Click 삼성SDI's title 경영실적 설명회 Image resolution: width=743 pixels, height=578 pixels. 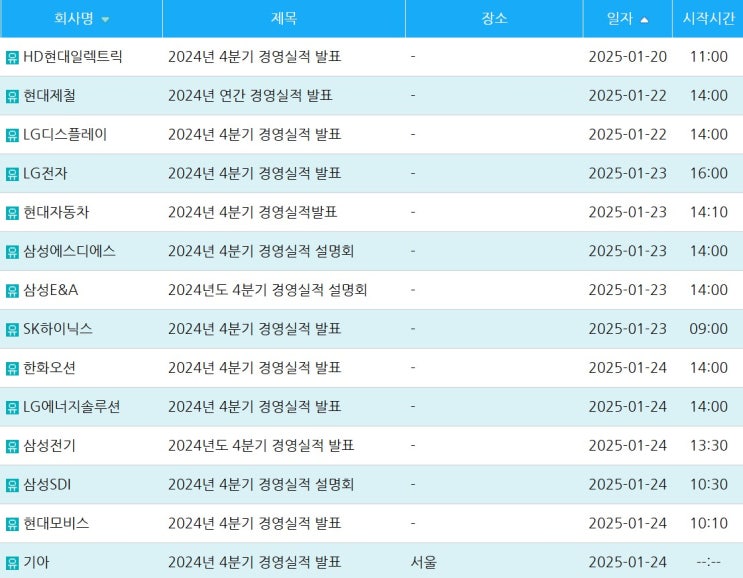point(306,484)
